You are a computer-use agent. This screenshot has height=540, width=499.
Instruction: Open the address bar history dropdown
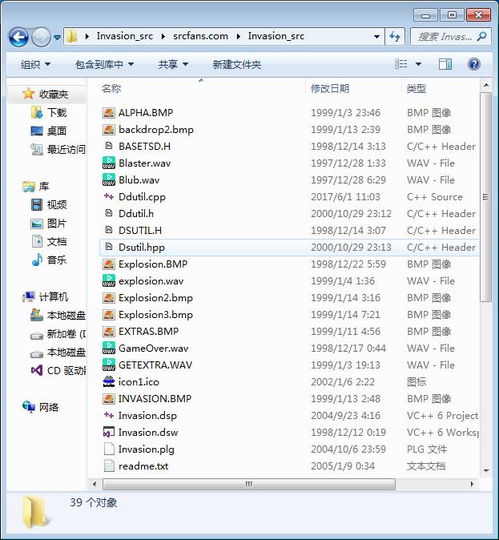coord(376,37)
